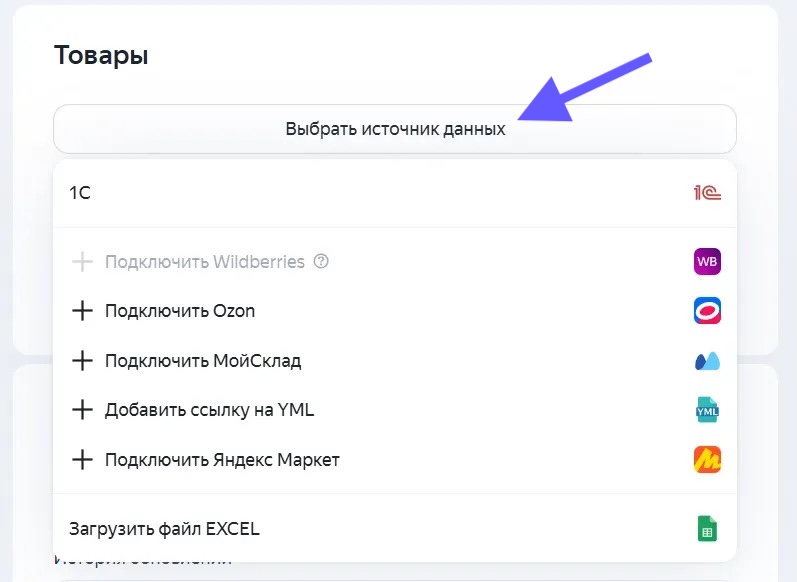Choose Connect Яндекс Маркет option

395,460
